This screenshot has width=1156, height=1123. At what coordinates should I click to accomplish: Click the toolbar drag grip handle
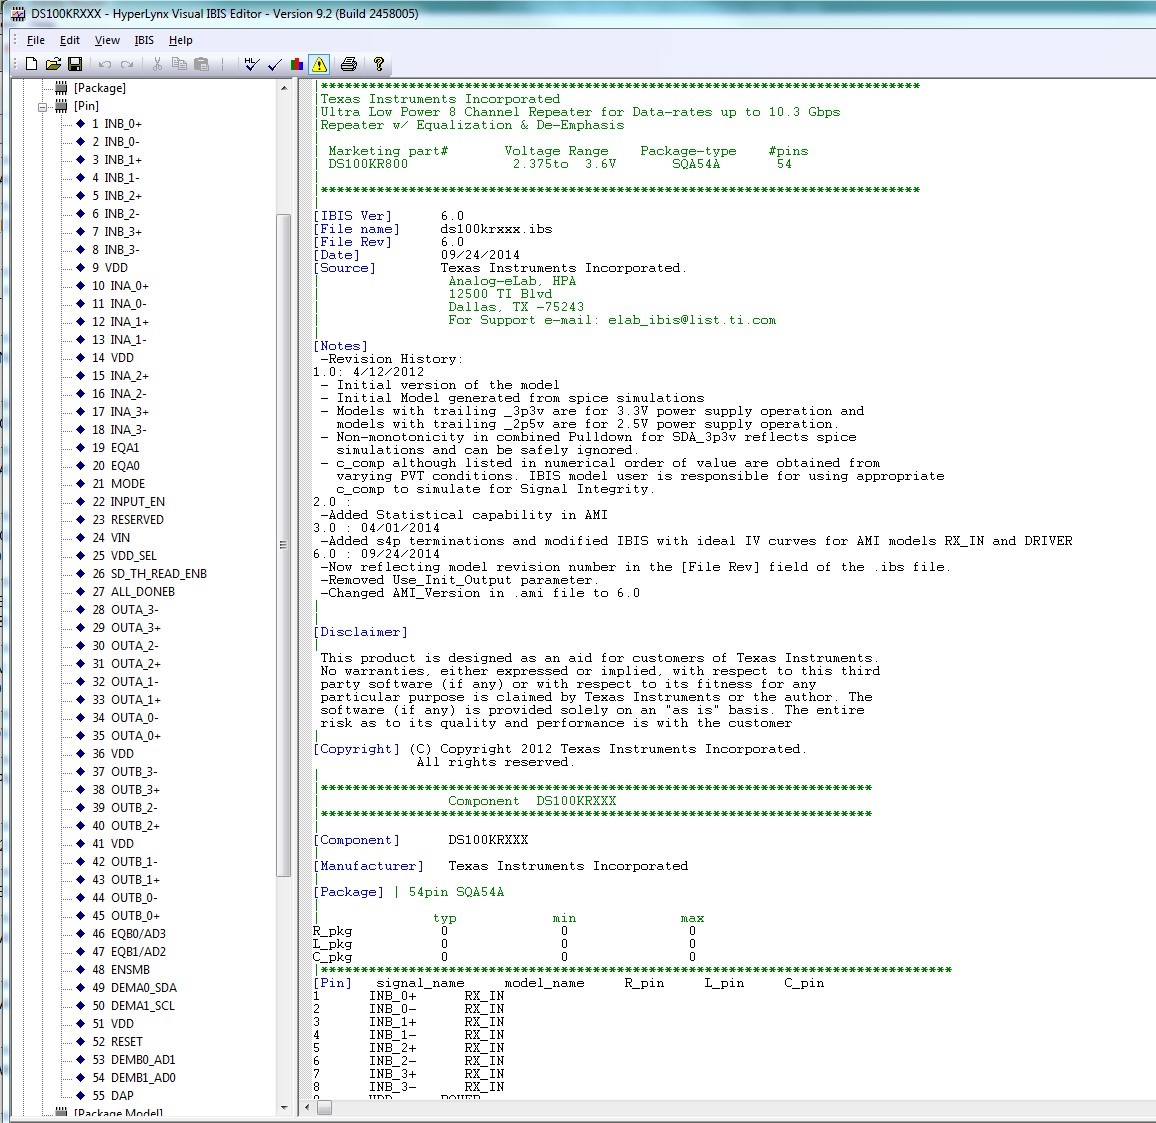(14, 64)
